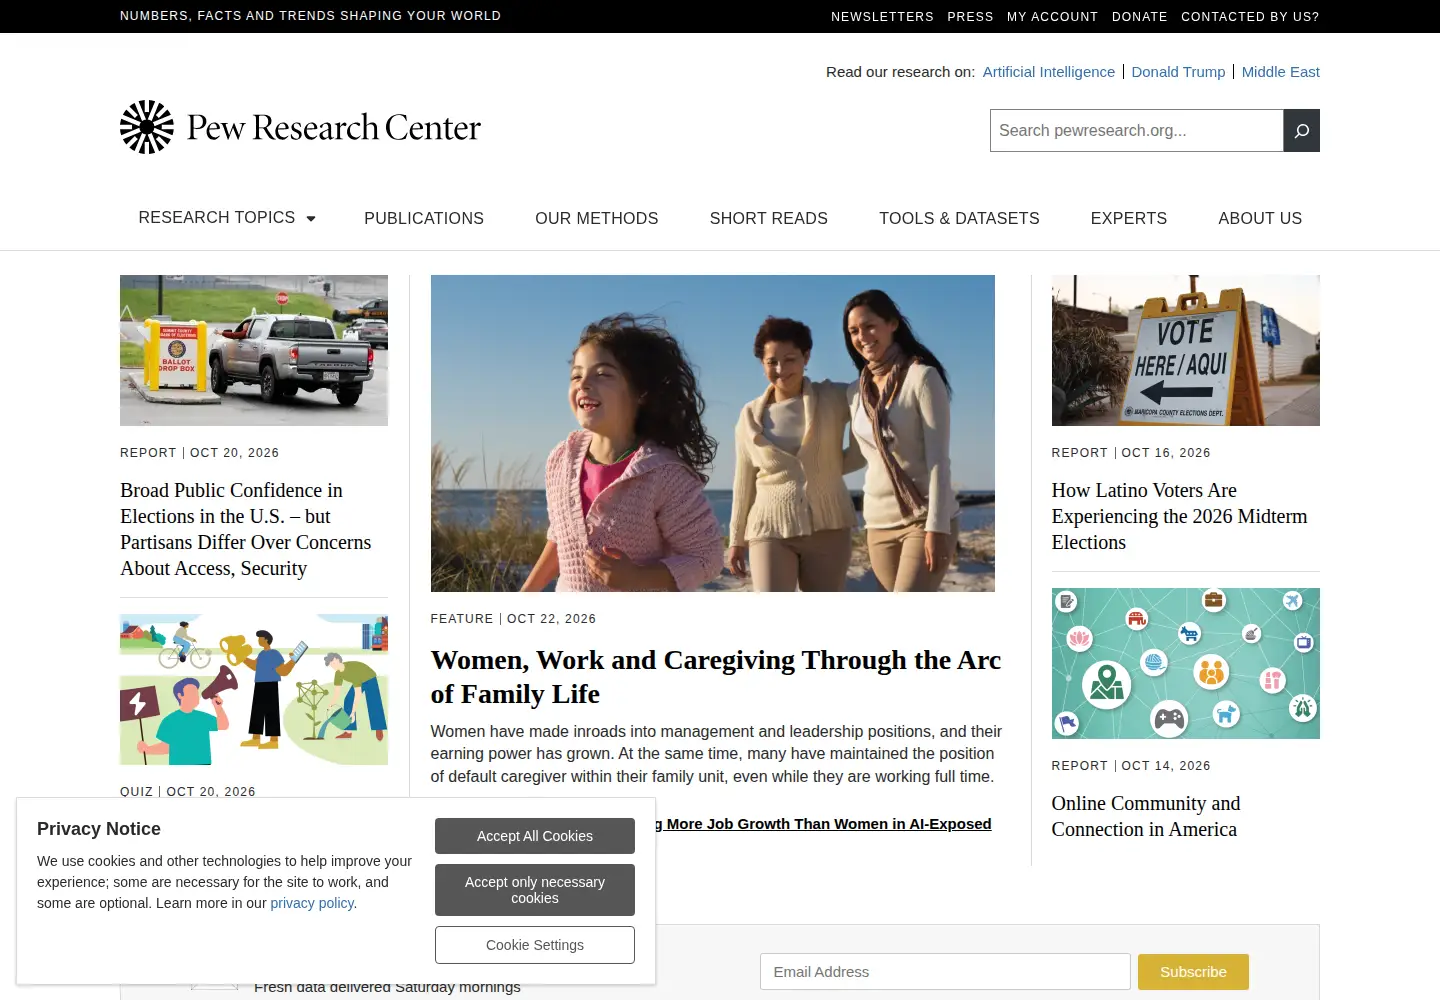1440x1000 pixels.
Task: Click the "OCT 14, 2026" report date
Action: (x=1166, y=766)
